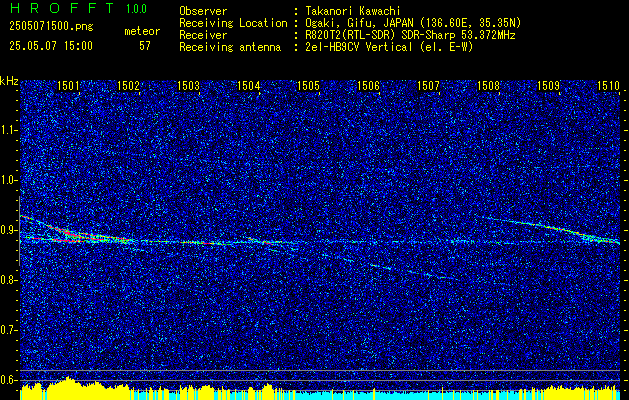
Task: Click the 1508 time marker
Action: (x=489, y=86)
